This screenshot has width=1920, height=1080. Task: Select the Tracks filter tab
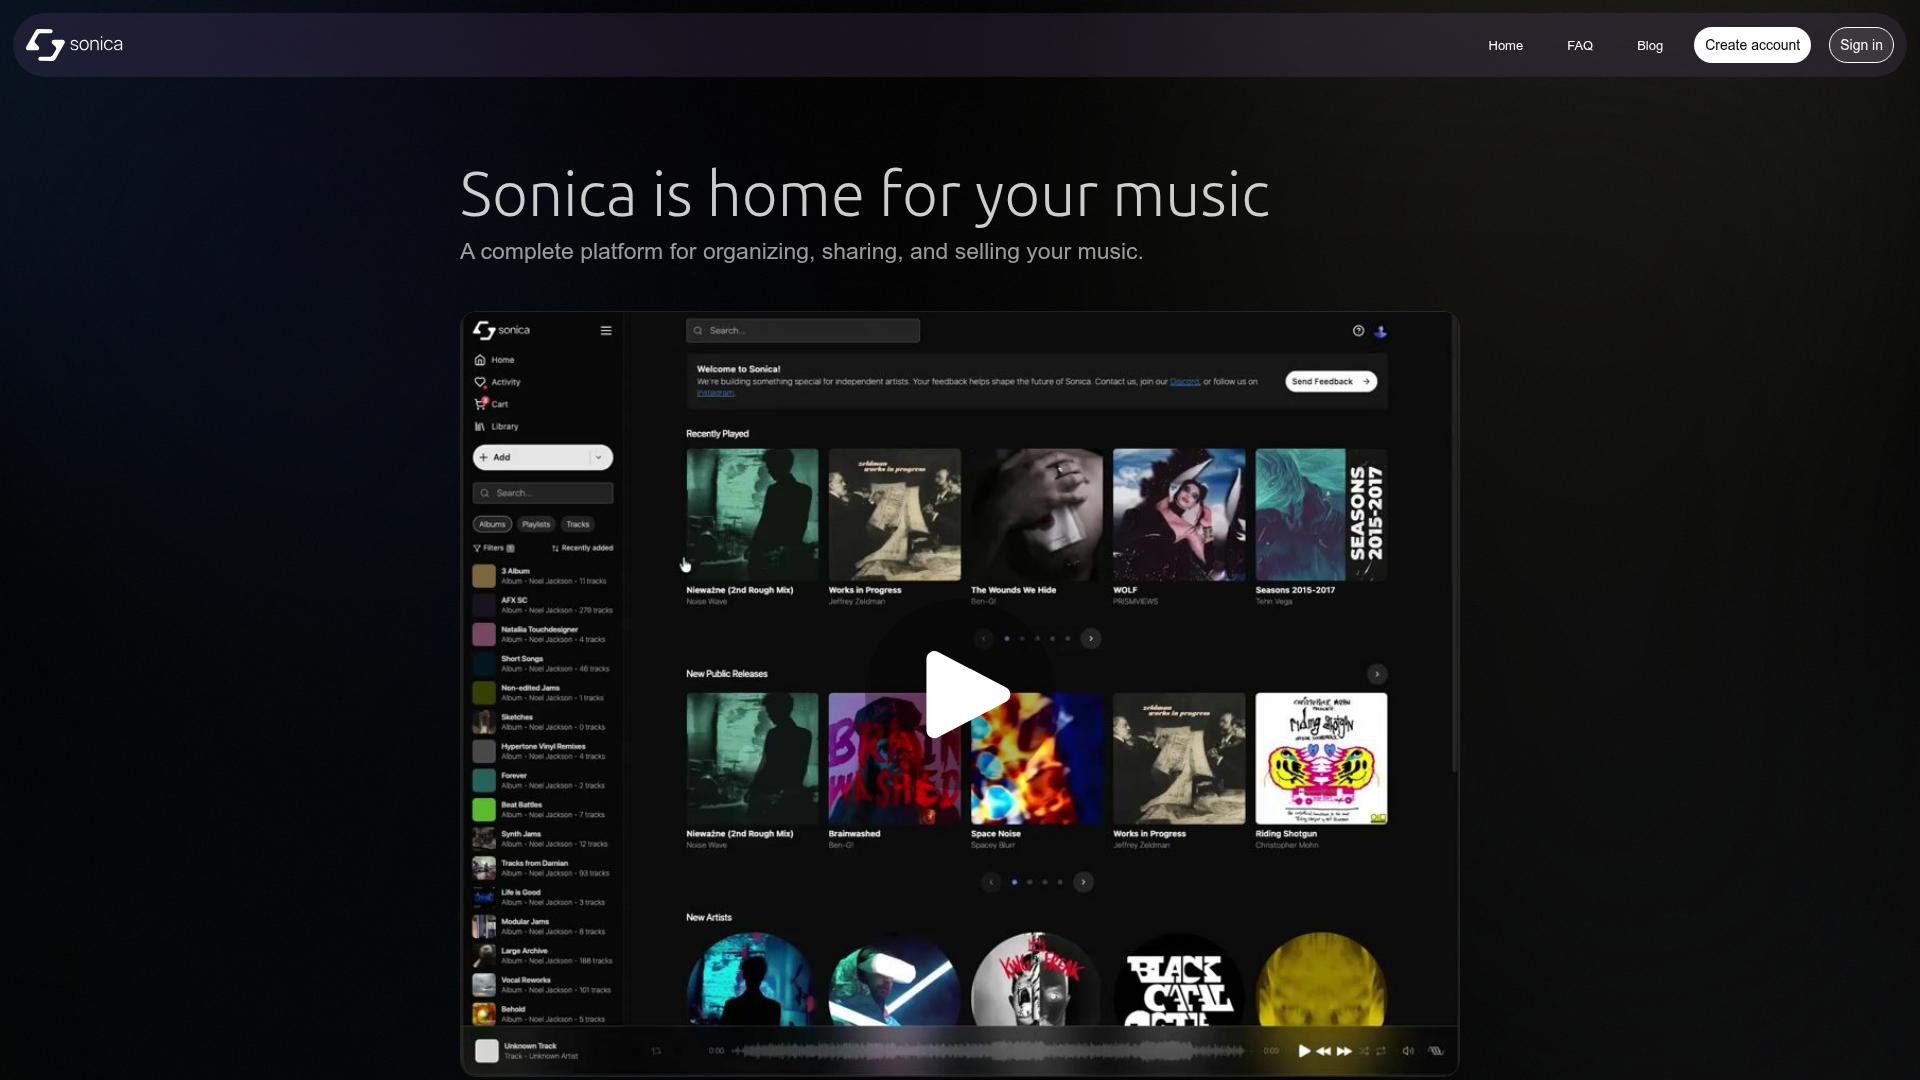(578, 524)
